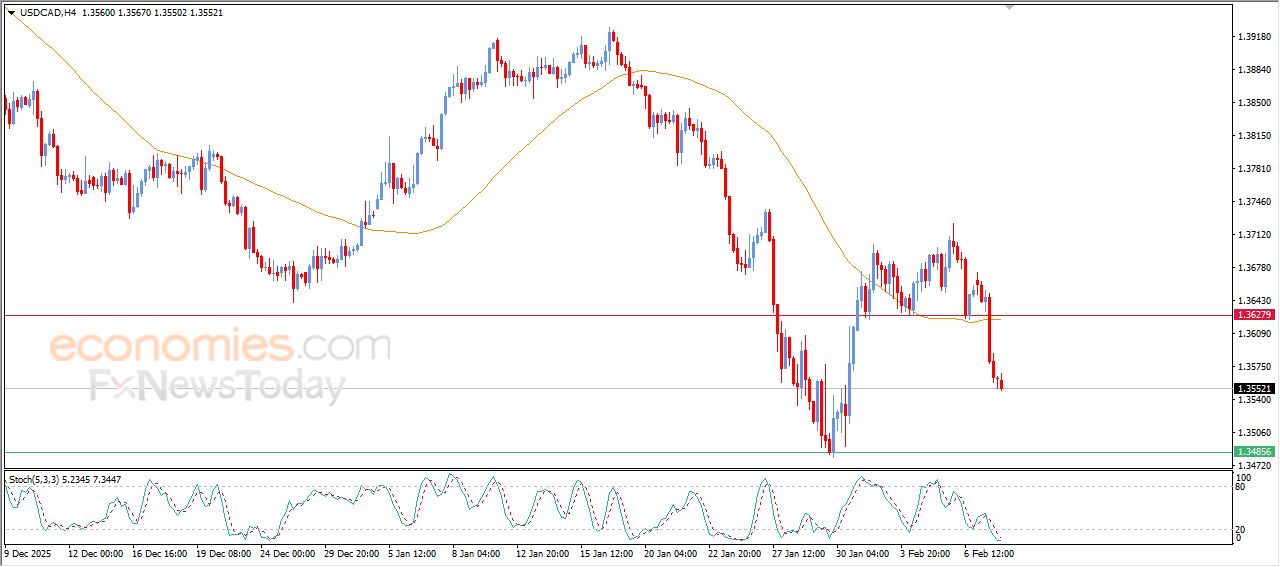The height and width of the screenshot is (567, 1280).
Task: Click the 1.38150 price scale value
Action: [x=1253, y=136]
